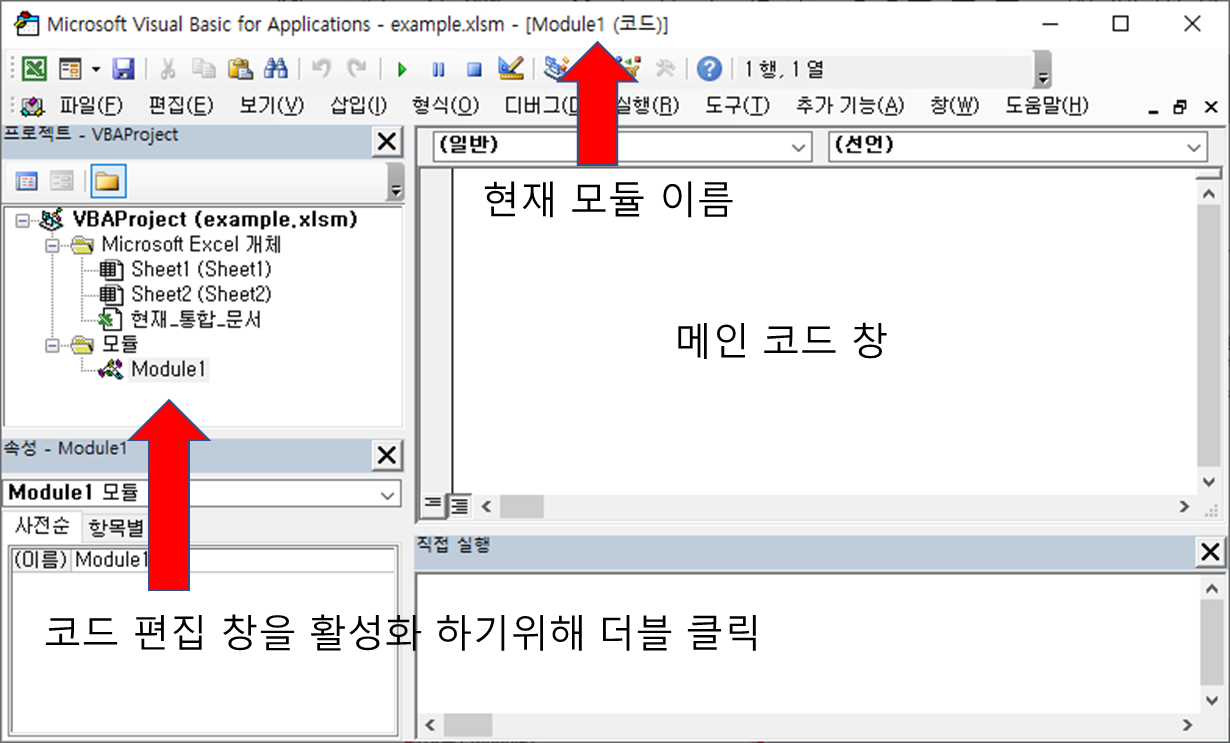
Task: Click the Redo arrow icon
Action: 356,69
